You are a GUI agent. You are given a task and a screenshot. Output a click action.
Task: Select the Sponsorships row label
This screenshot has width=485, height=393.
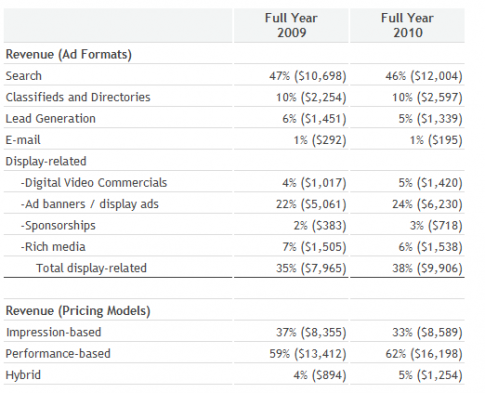(x=58, y=226)
